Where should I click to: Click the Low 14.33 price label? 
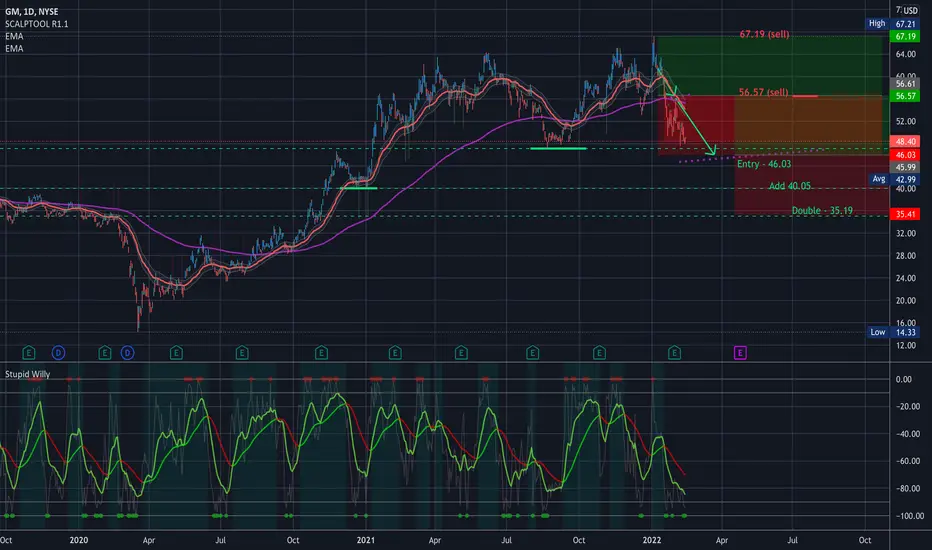coord(893,332)
